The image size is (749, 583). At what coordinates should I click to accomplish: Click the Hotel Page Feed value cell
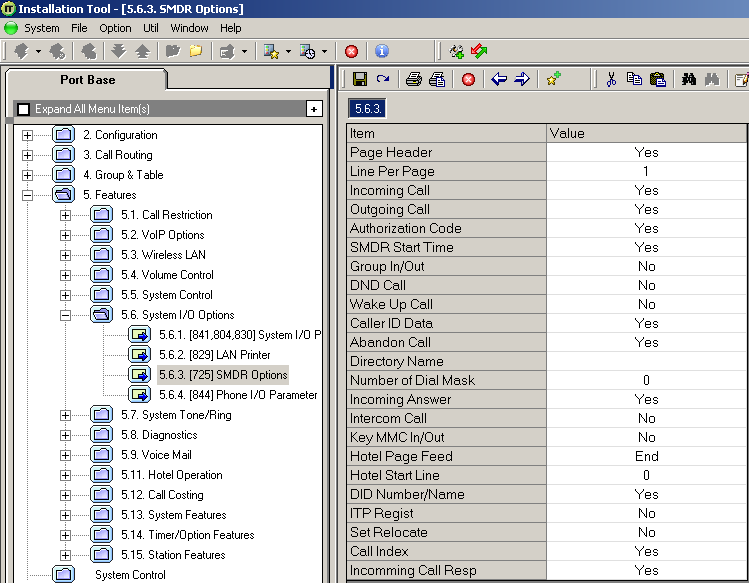coord(646,456)
